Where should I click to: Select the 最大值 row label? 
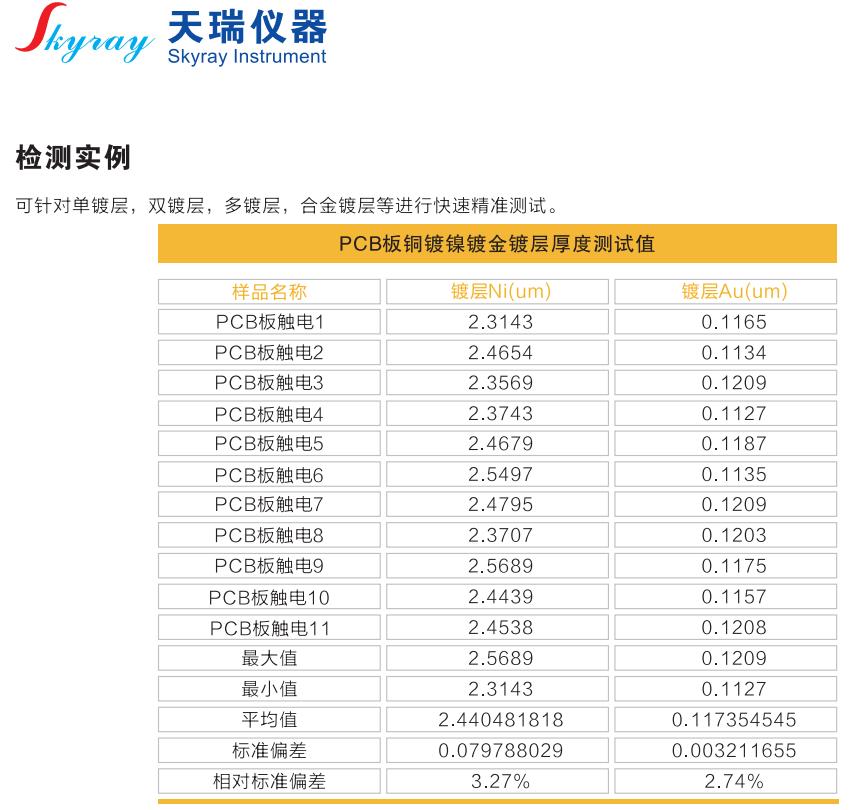click(x=269, y=658)
